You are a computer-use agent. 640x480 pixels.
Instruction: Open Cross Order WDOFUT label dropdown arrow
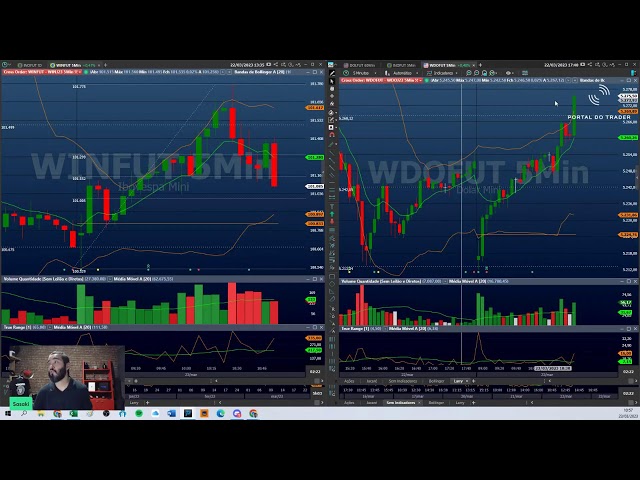(420, 80)
